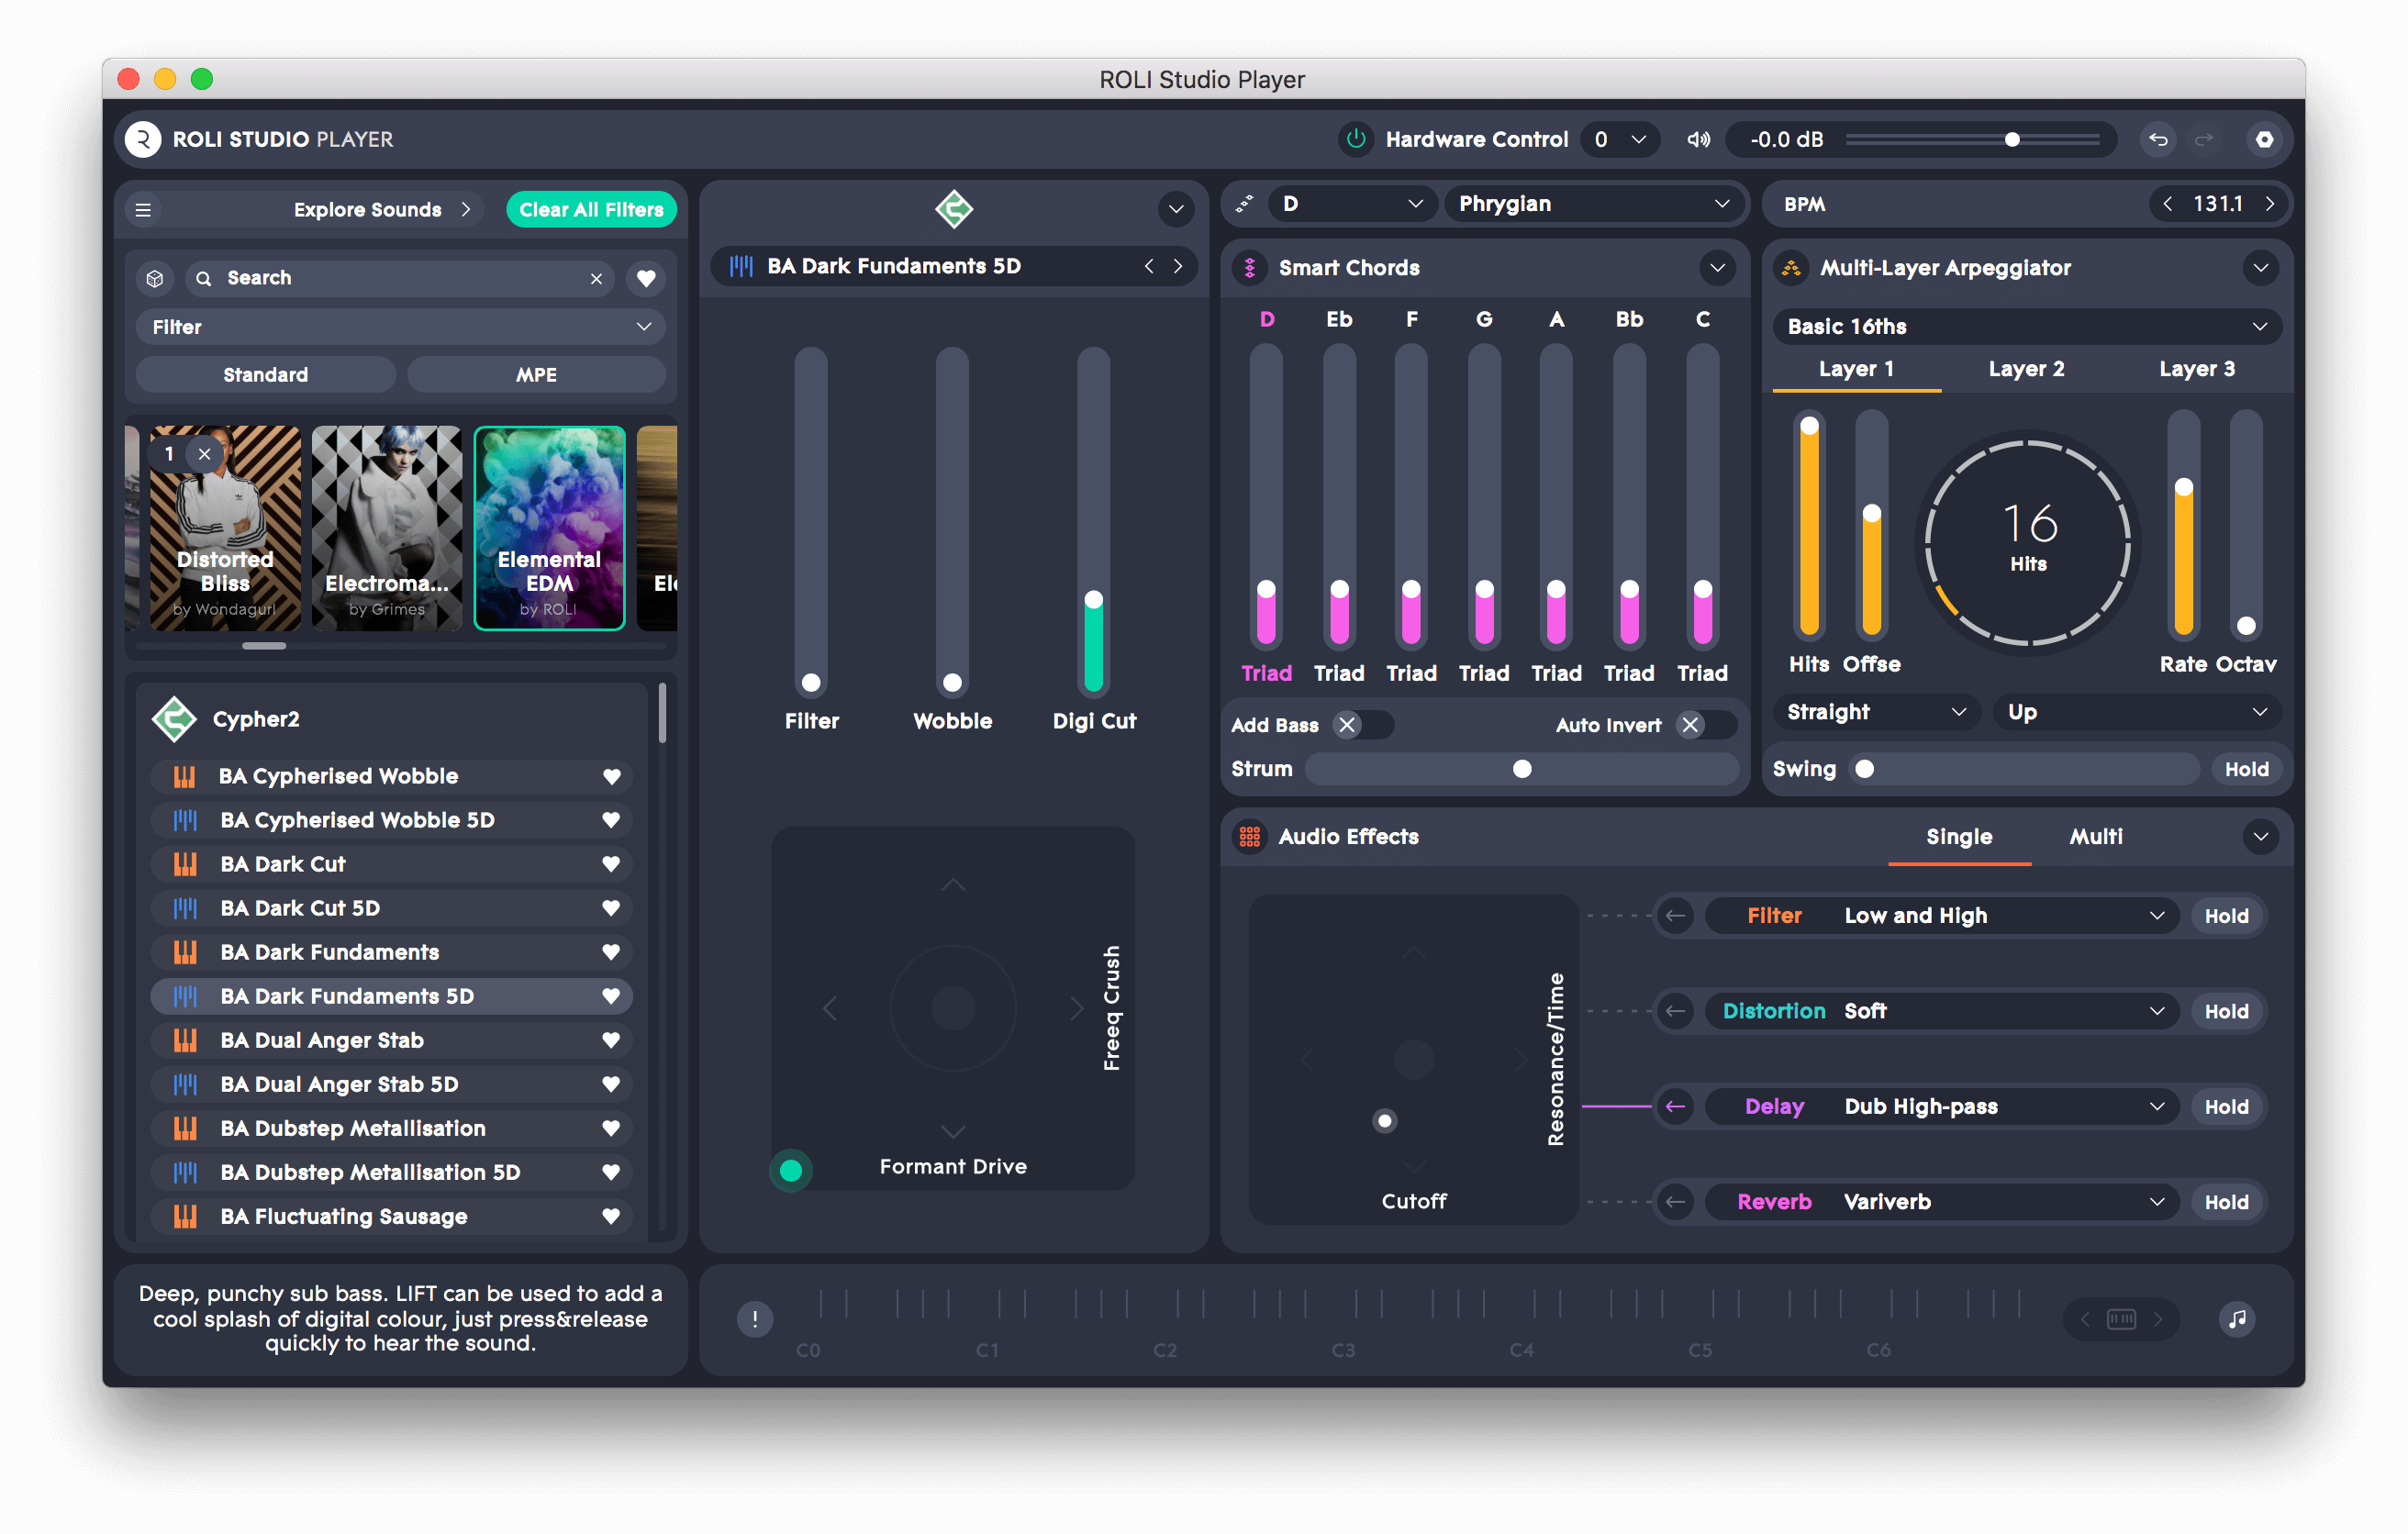The height and width of the screenshot is (1534, 2408).
Task: Click the Multi-Layer Arpeggiator orange icon
Action: point(1791,267)
